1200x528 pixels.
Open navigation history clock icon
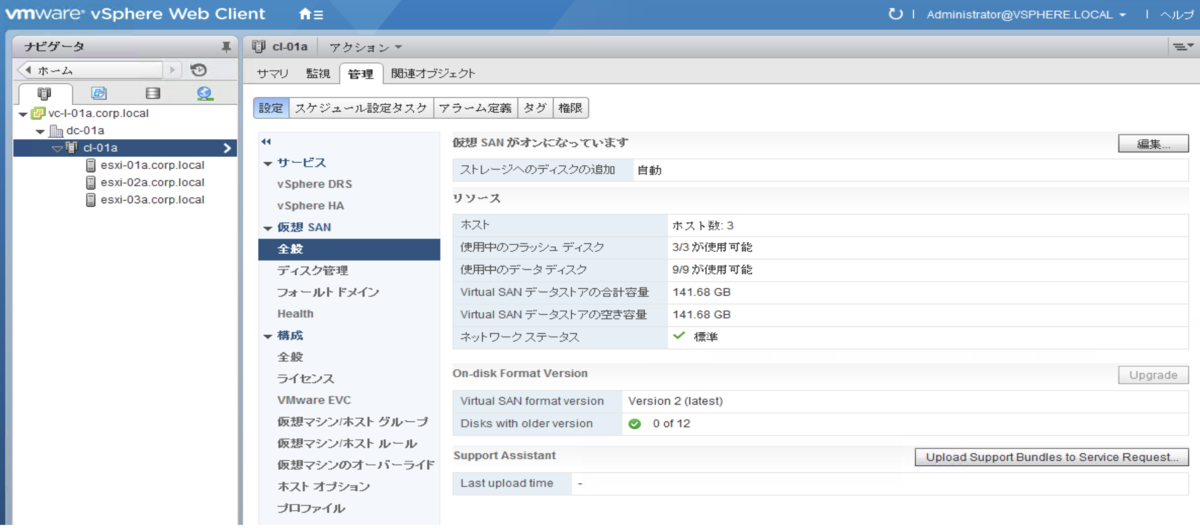point(199,70)
